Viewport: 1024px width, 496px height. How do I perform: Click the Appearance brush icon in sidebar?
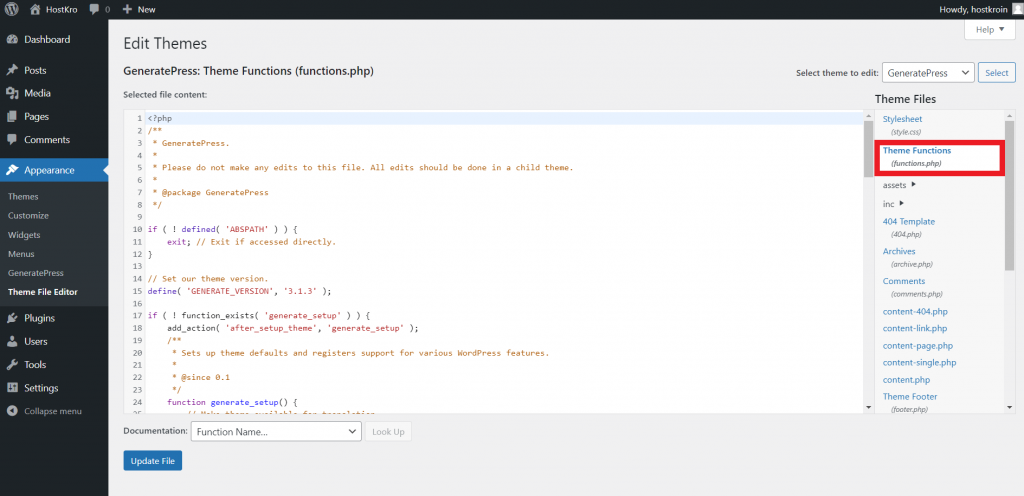(12, 170)
